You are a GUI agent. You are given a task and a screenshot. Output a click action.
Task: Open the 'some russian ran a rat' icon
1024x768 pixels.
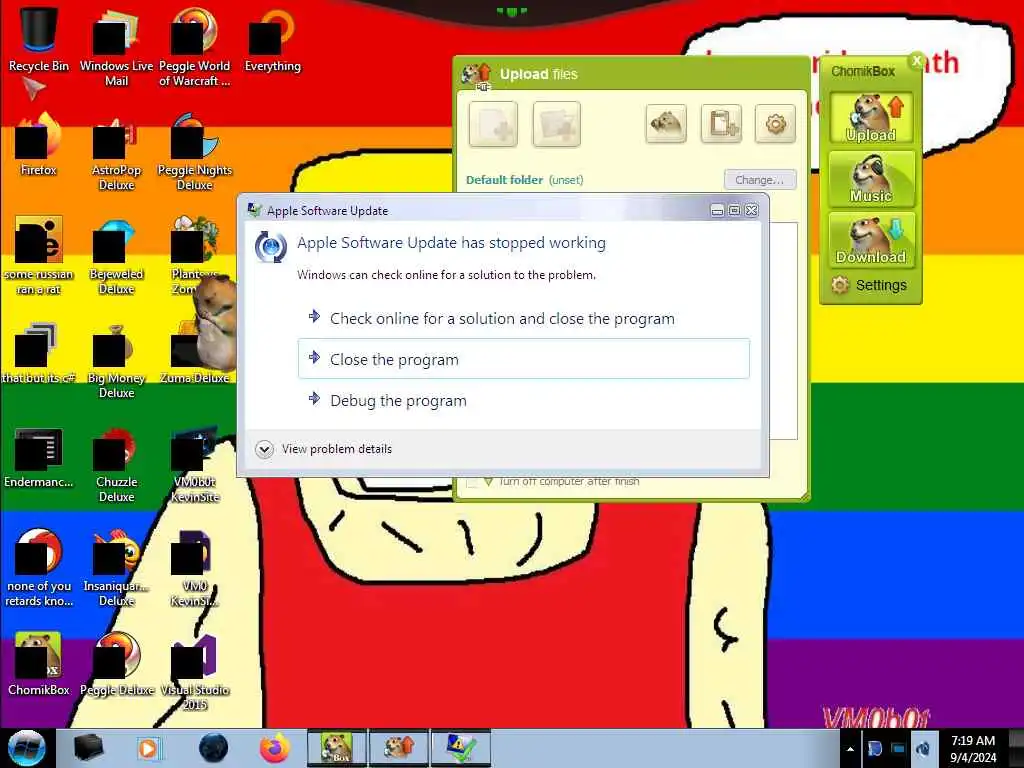39,255
